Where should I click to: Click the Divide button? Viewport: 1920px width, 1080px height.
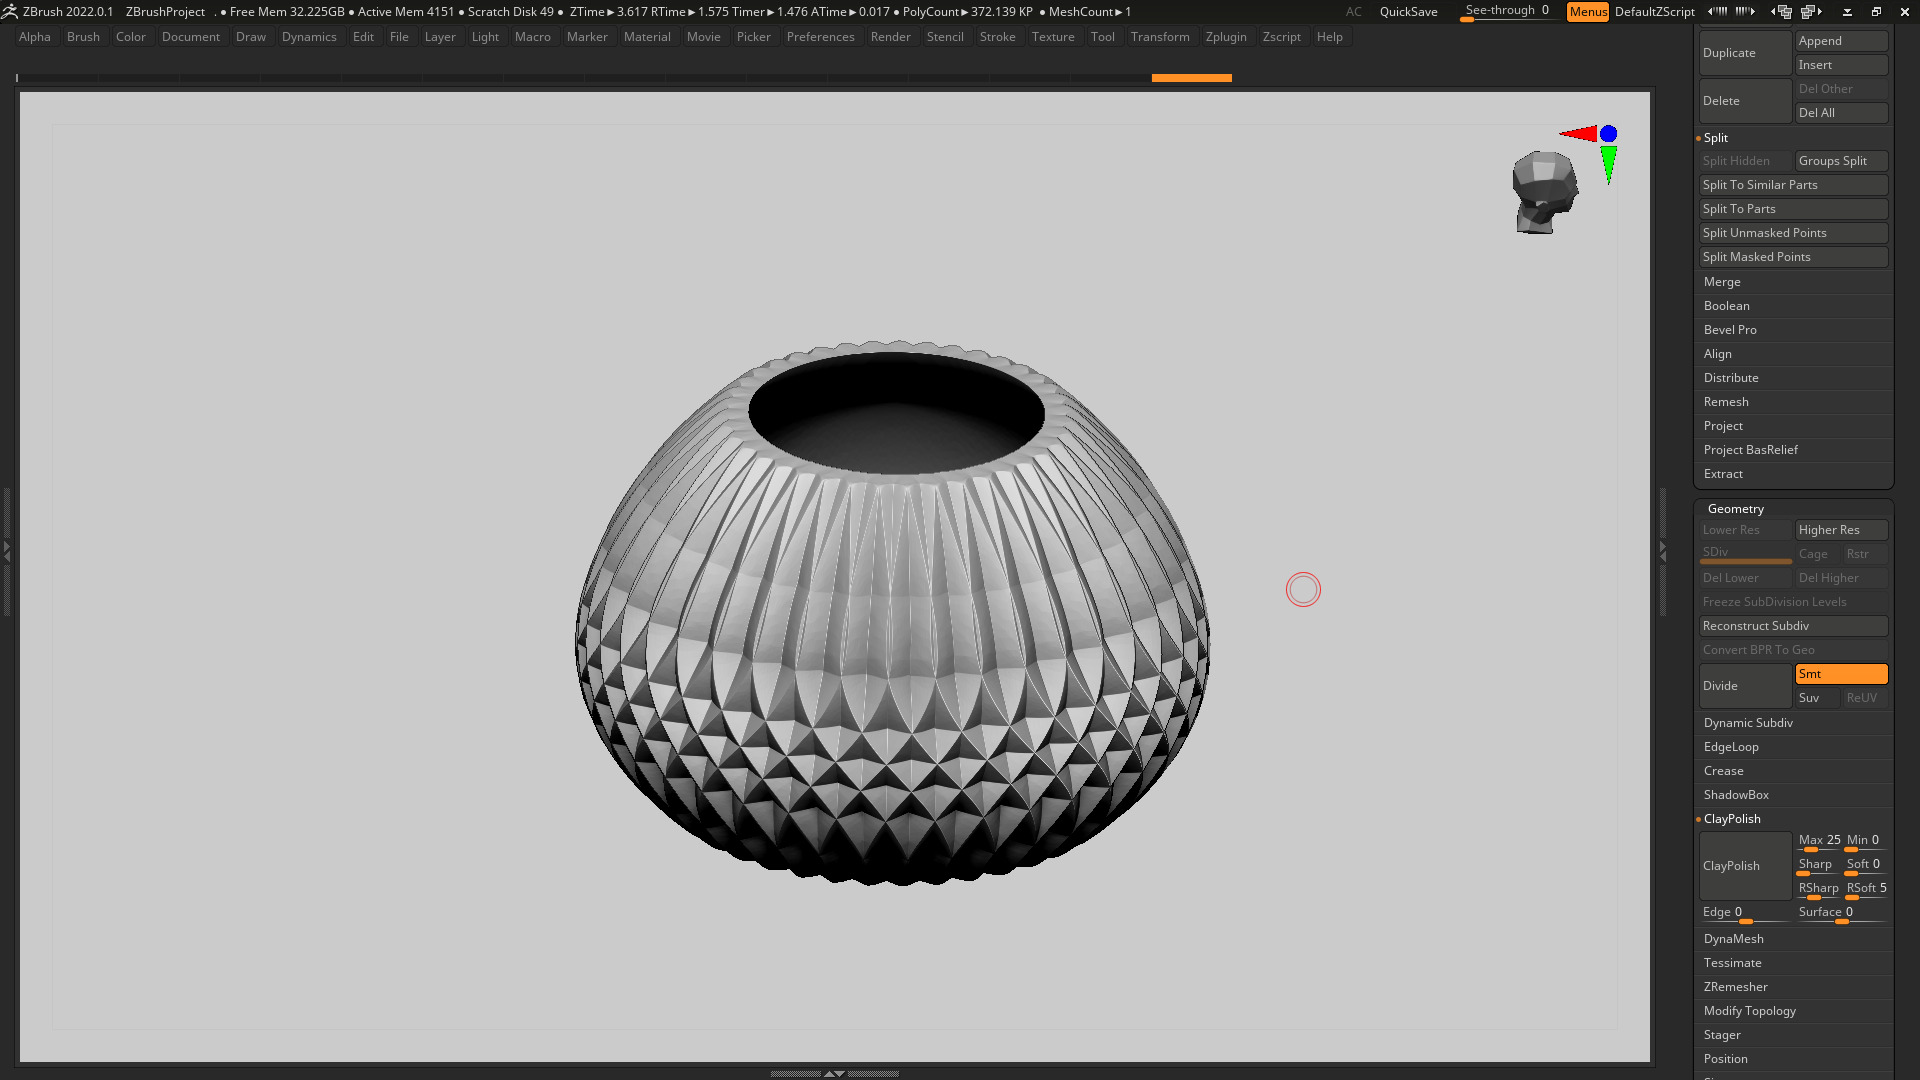(x=1745, y=686)
